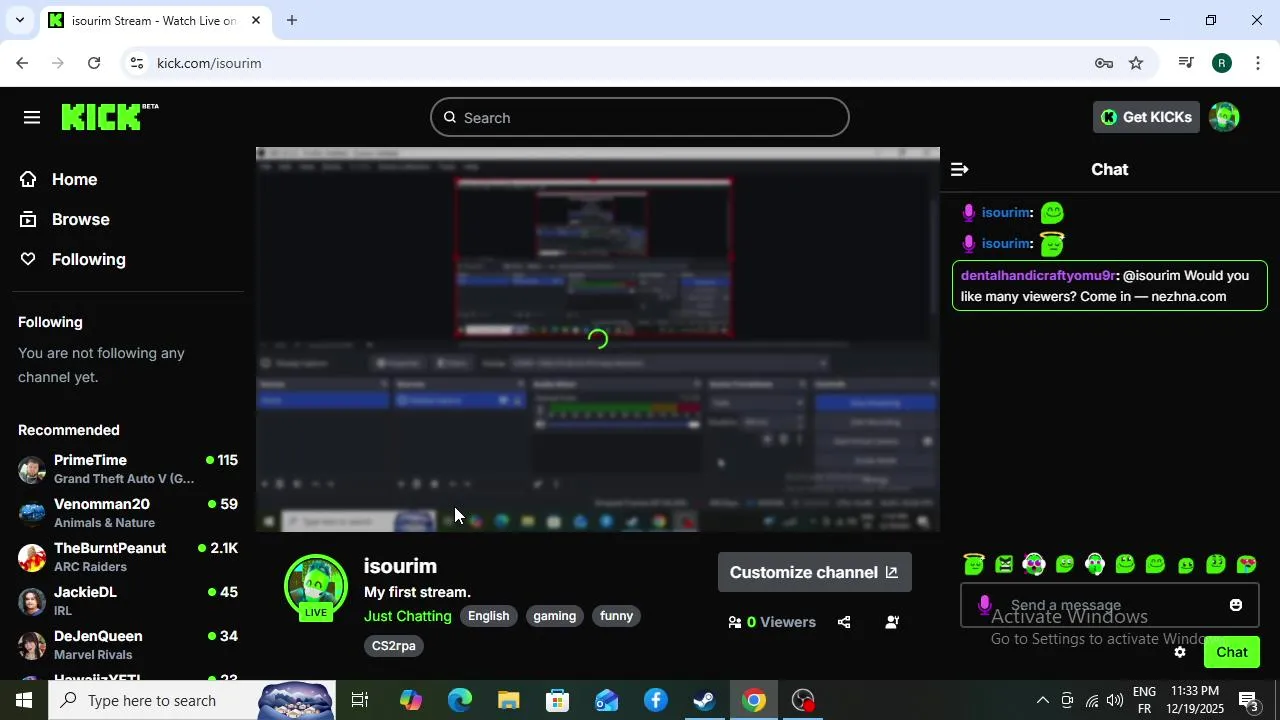1280x720 pixels.
Task: Open TheBurntPeanut recommended channel
Action: (x=128, y=557)
